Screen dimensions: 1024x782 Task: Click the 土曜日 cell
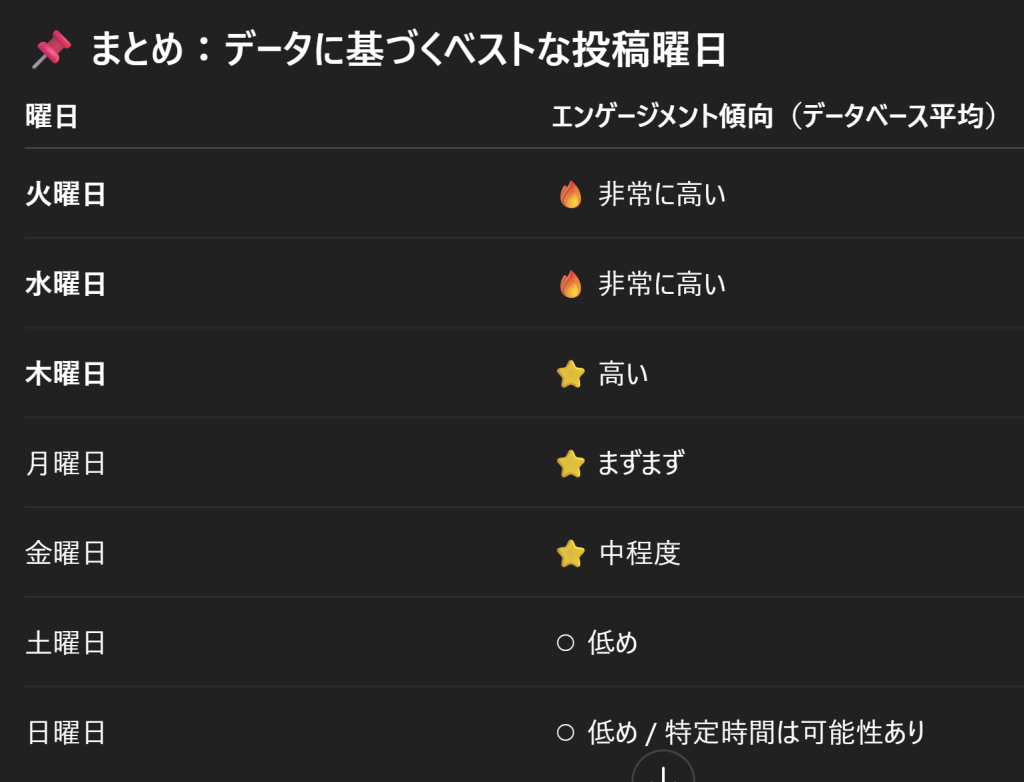[66, 643]
